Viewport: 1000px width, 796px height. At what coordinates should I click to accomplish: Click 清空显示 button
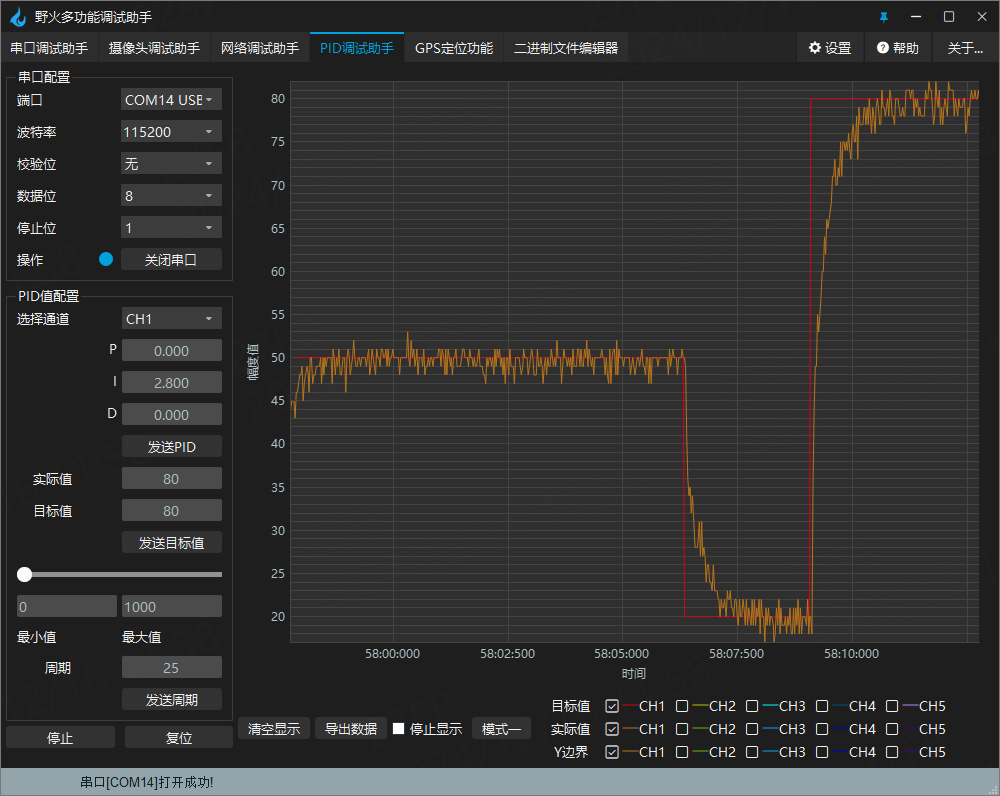coord(274,728)
